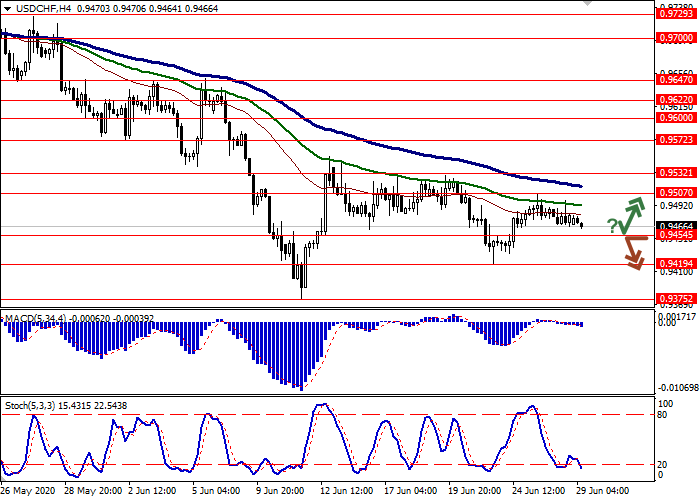Screen dimensions: 700x500
Task: Click the black current price tag 0.94664
Action: click(x=674, y=227)
